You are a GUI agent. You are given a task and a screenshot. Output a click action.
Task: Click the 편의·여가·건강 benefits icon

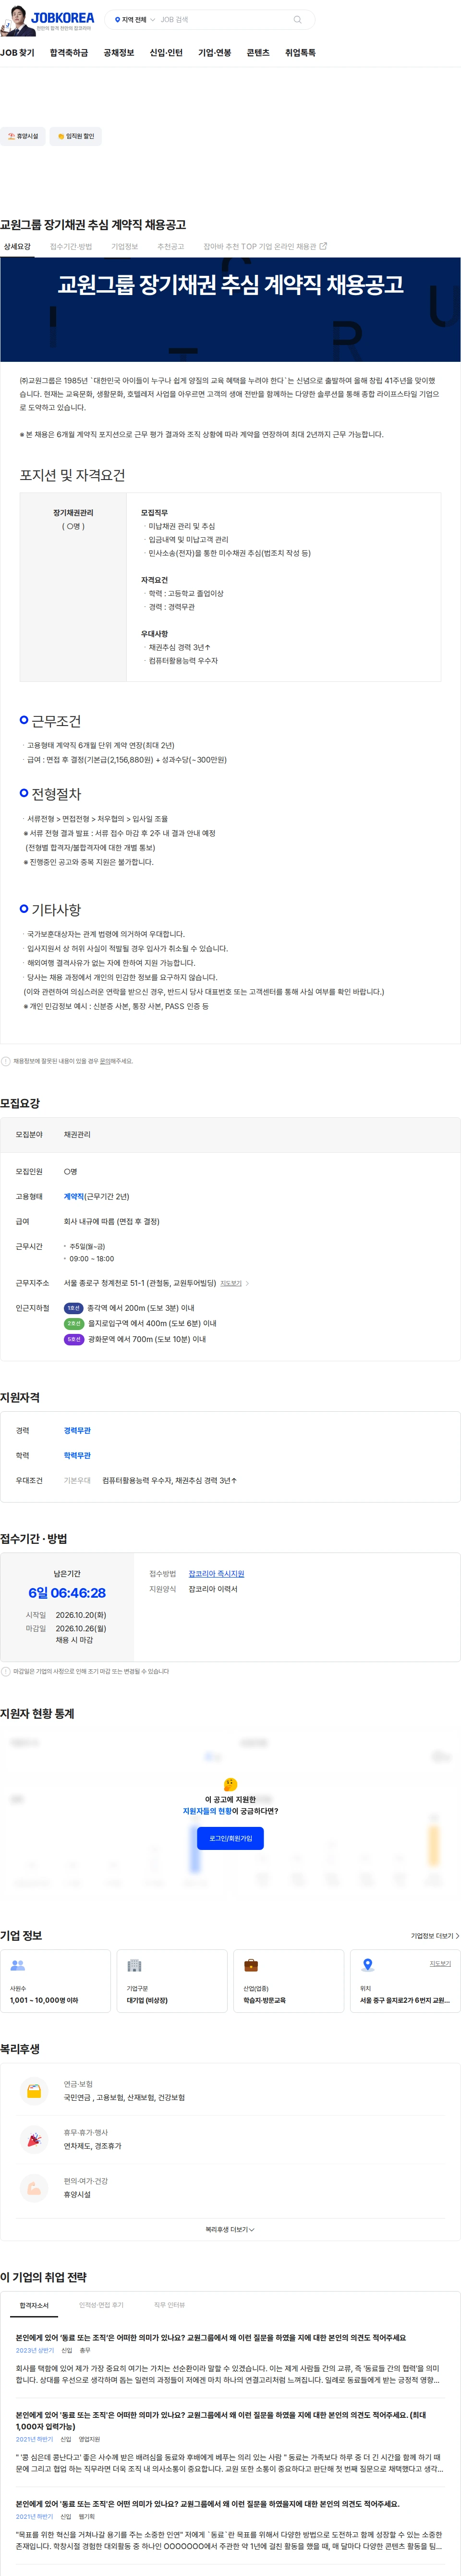click(34, 2188)
